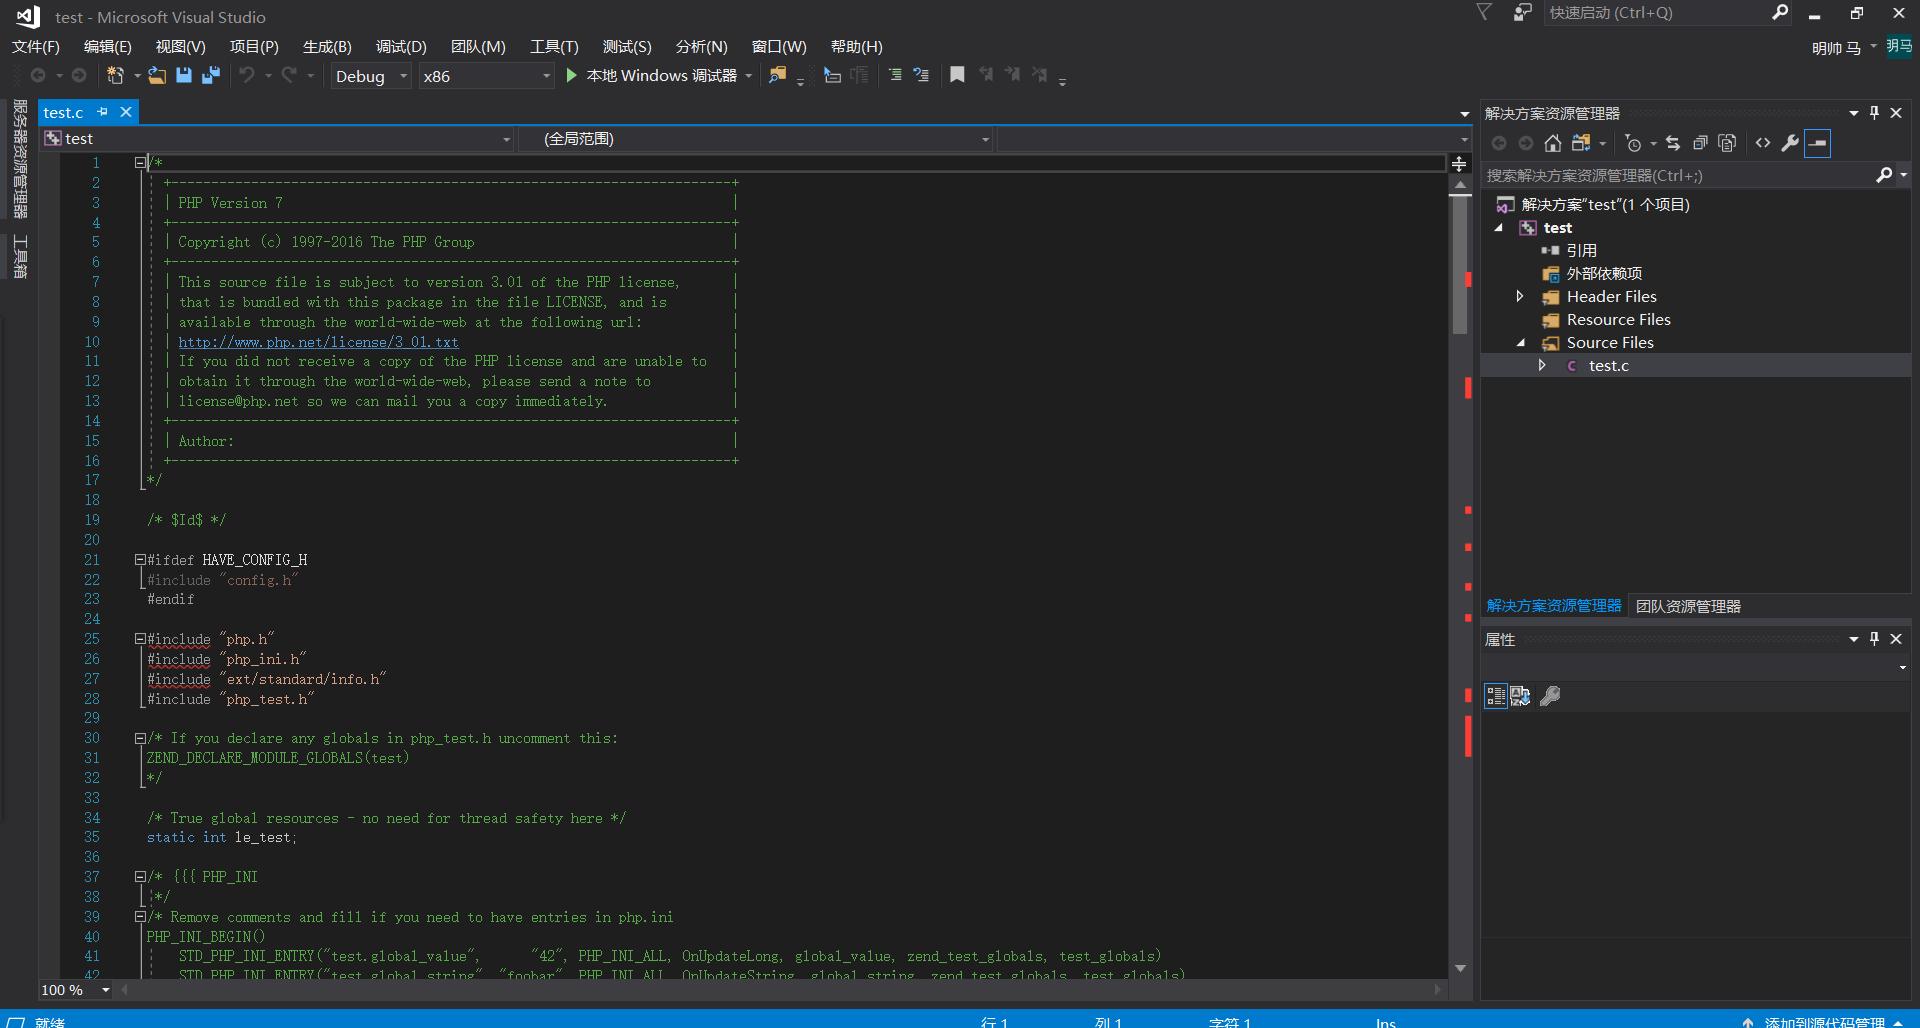
Task: Collapse the Source Files node
Action: (1519, 342)
